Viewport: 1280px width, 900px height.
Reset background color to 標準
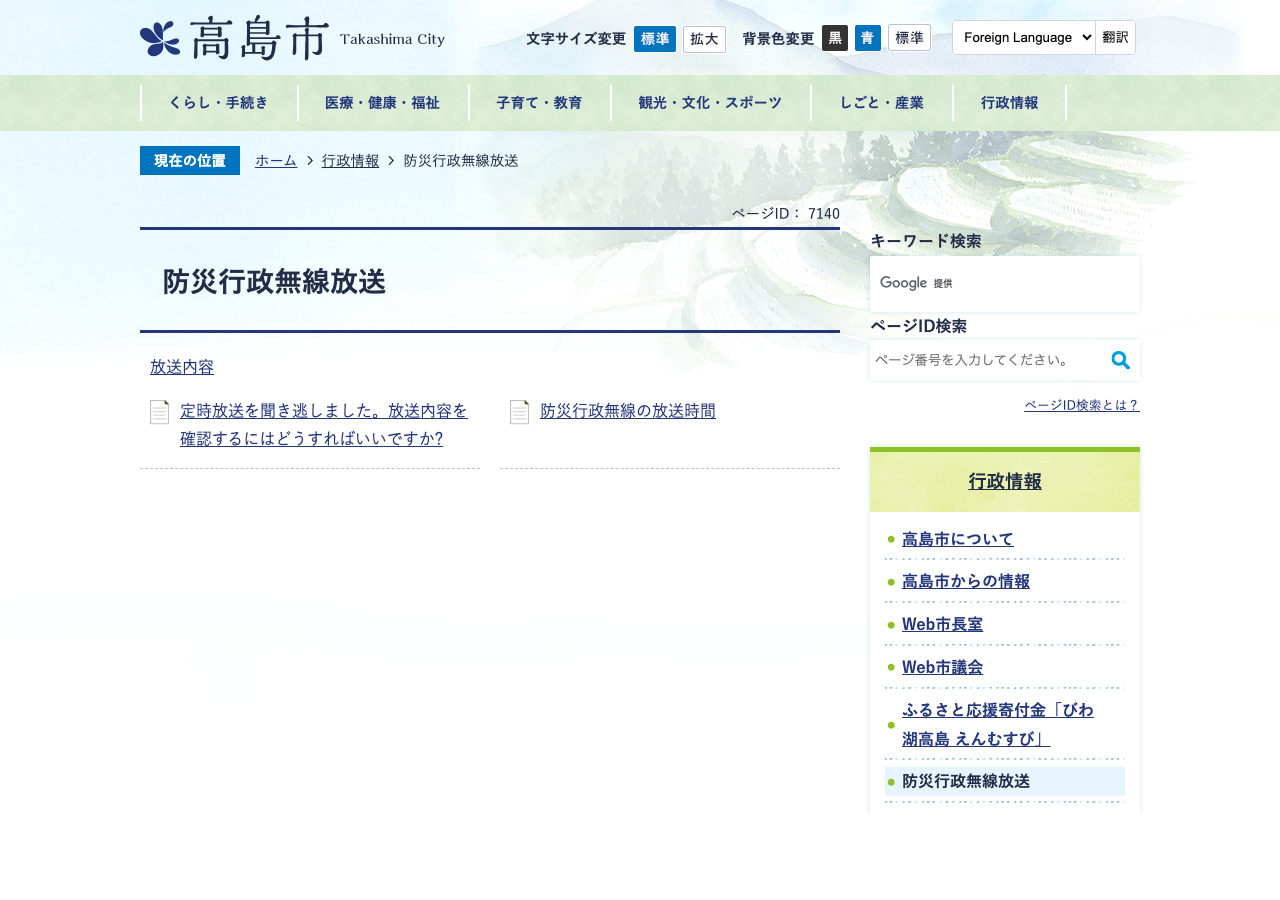909,38
